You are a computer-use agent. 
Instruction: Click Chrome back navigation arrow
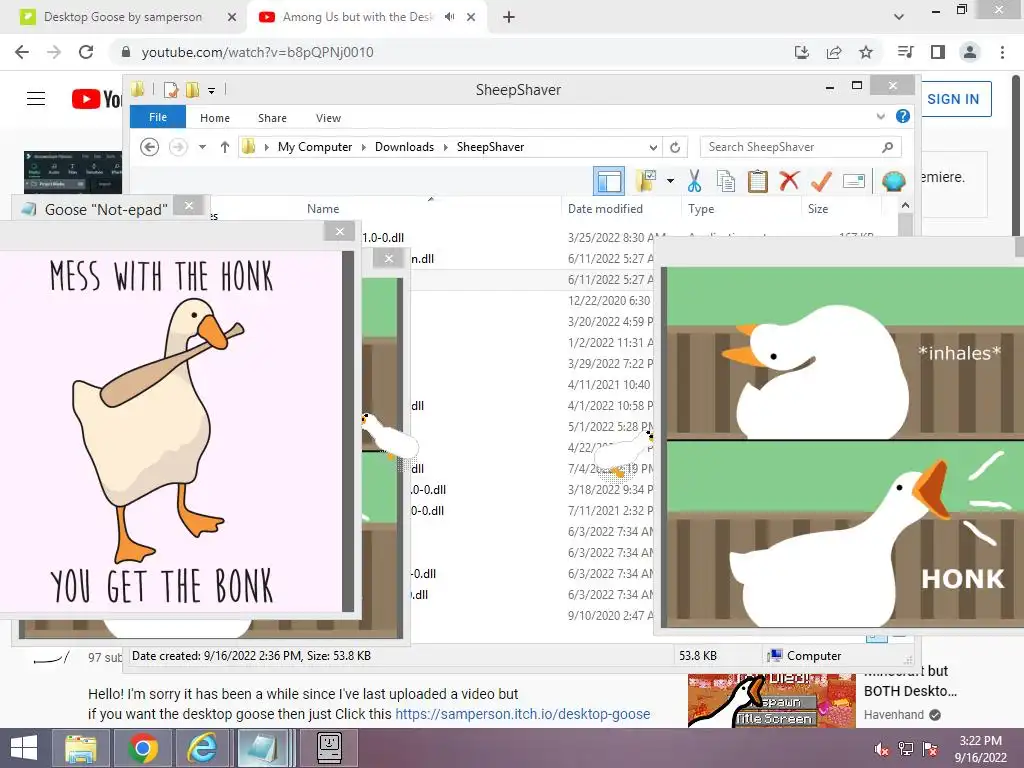(x=22, y=52)
